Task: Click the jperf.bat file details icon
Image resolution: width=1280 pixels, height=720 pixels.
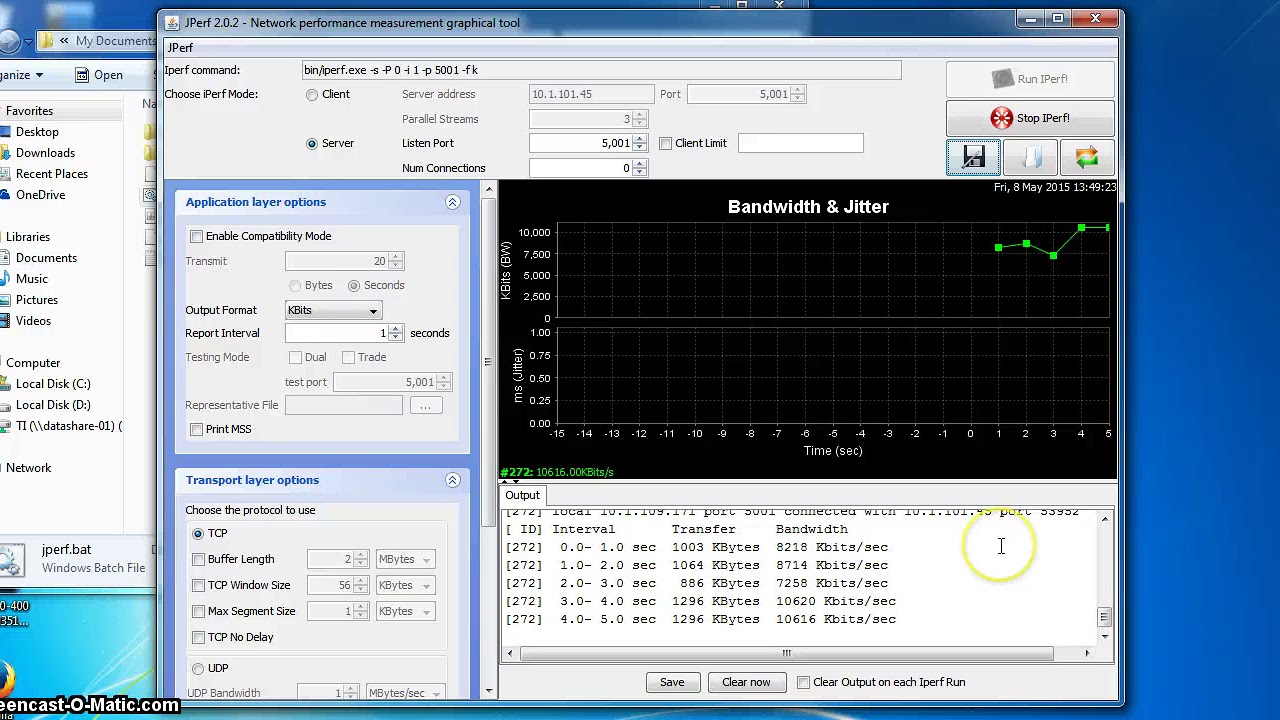Action: point(10,560)
